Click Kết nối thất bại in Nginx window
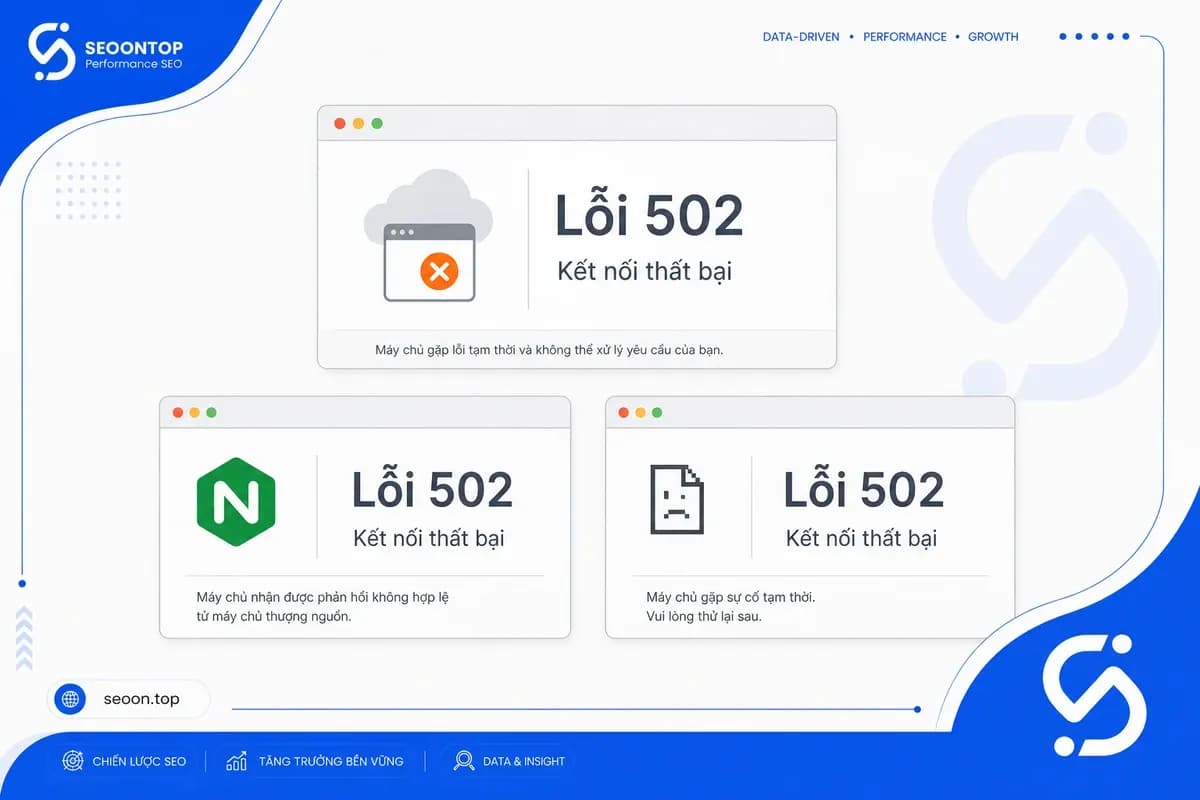Image resolution: width=1200 pixels, height=800 pixels. pyautogui.click(x=429, y=538)
